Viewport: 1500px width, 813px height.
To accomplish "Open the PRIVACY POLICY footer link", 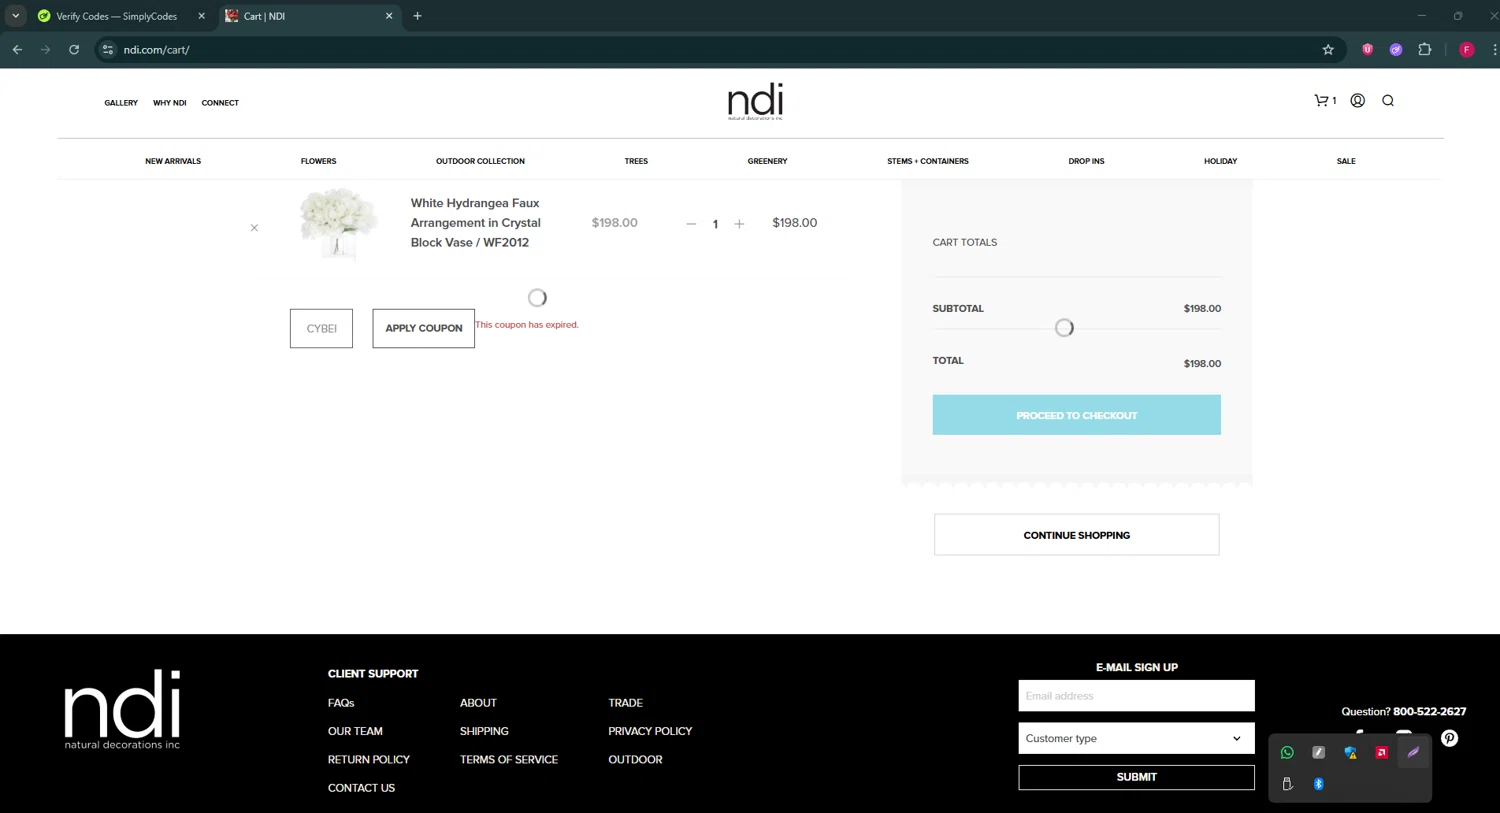I will 650,732.
